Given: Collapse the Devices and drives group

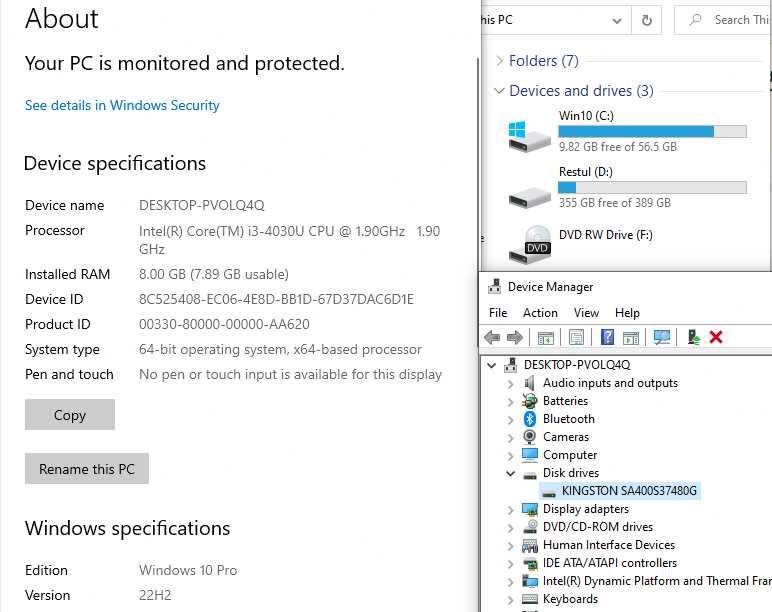Looking at the screenshot, I should tap(499, 91).
